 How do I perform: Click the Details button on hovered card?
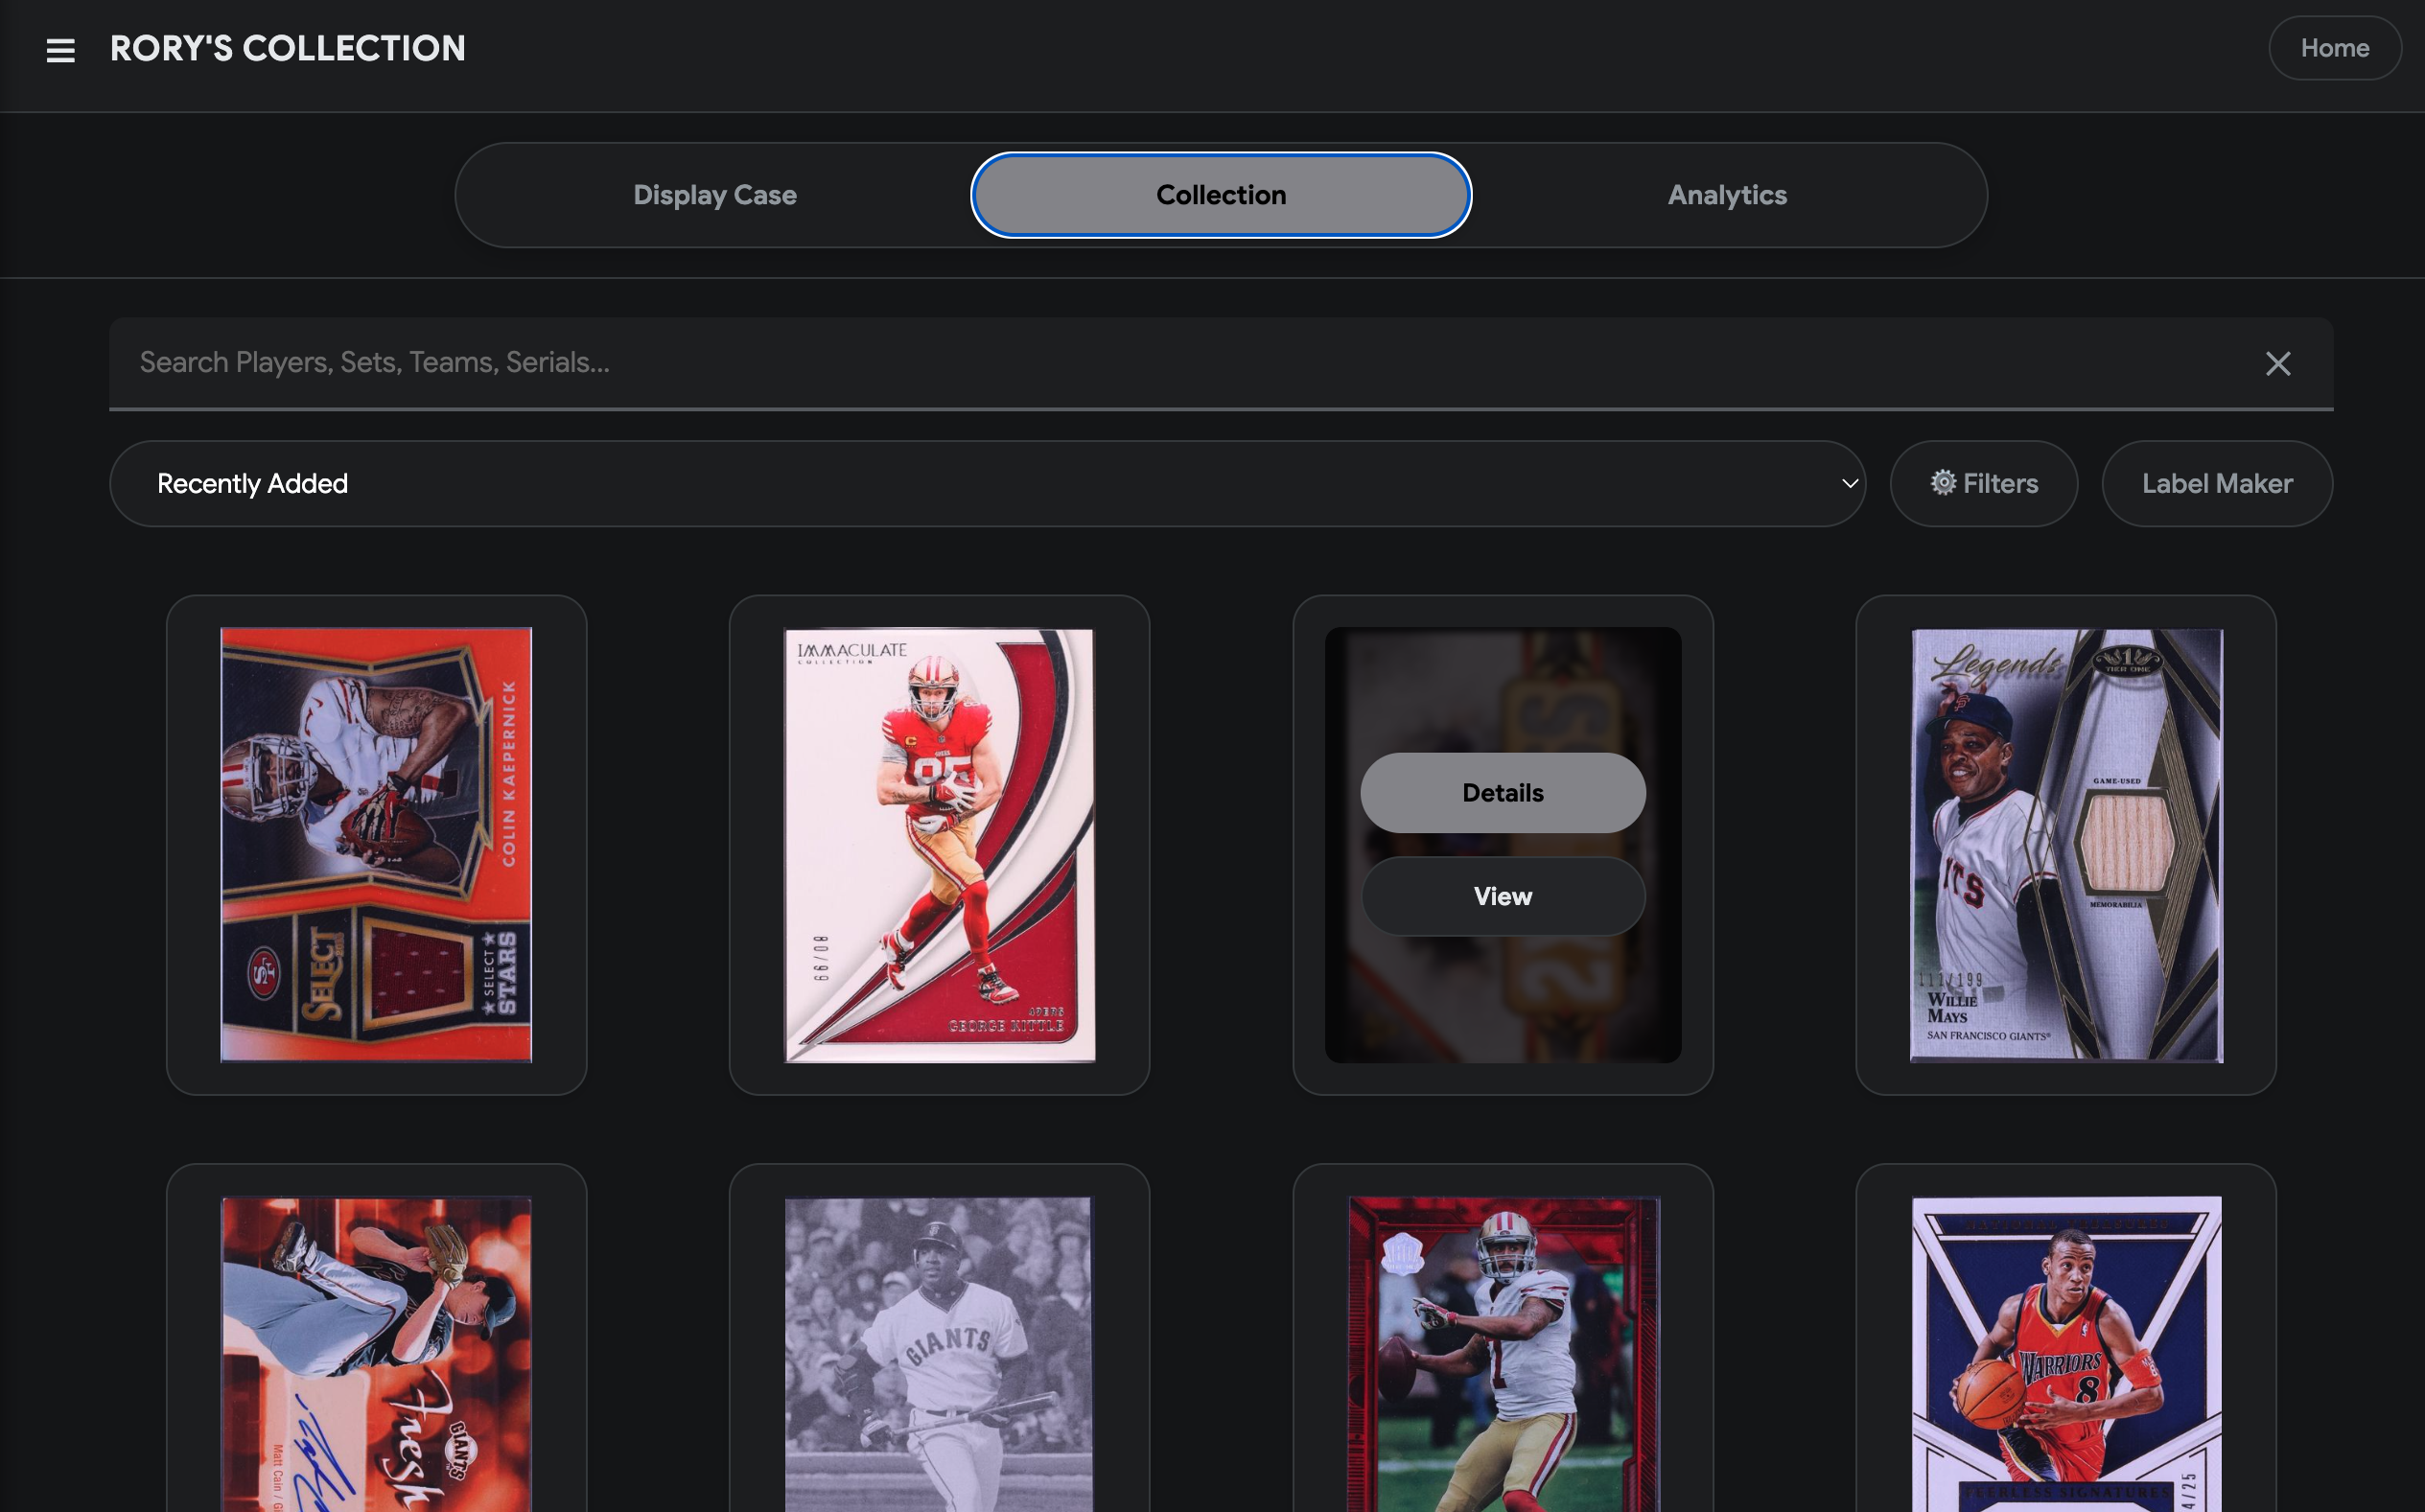coord(1502,793)
